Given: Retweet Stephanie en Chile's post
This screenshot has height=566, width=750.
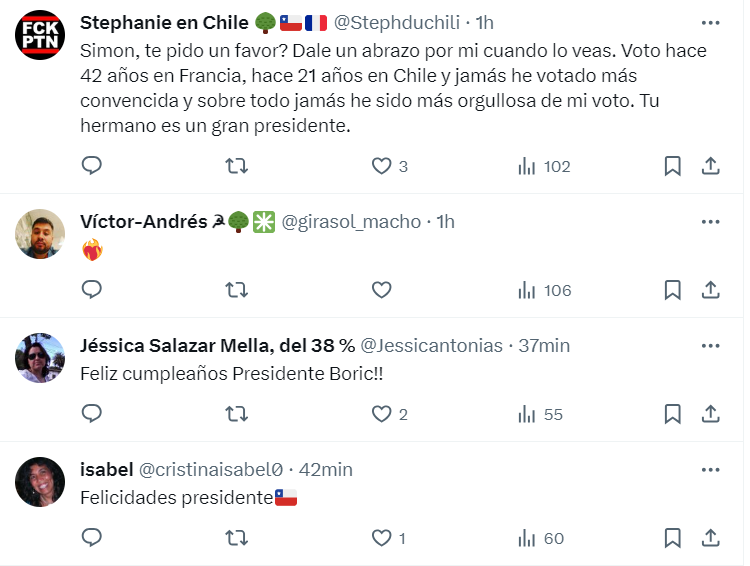Looking at the screenshot, I should tap(237, 166).
